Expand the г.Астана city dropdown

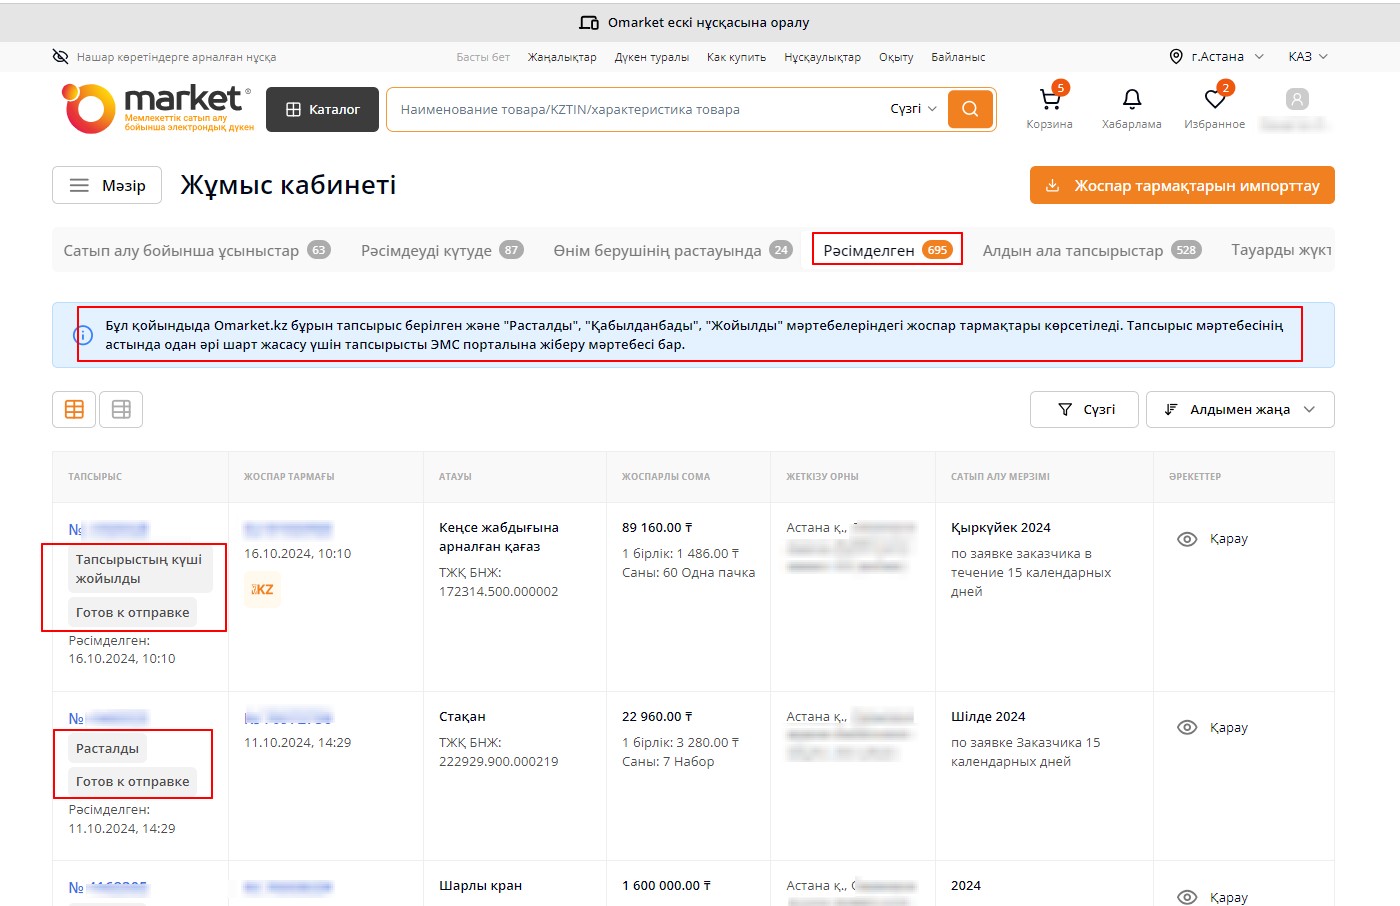1216,57
